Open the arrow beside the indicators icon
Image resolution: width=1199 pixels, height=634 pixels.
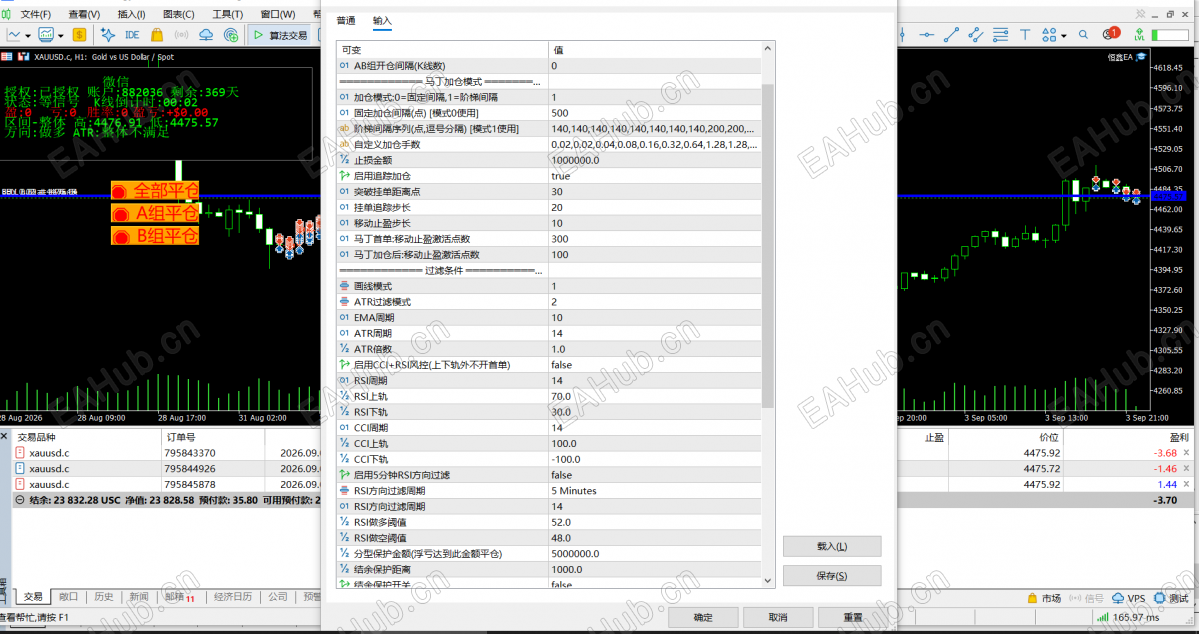61,35
